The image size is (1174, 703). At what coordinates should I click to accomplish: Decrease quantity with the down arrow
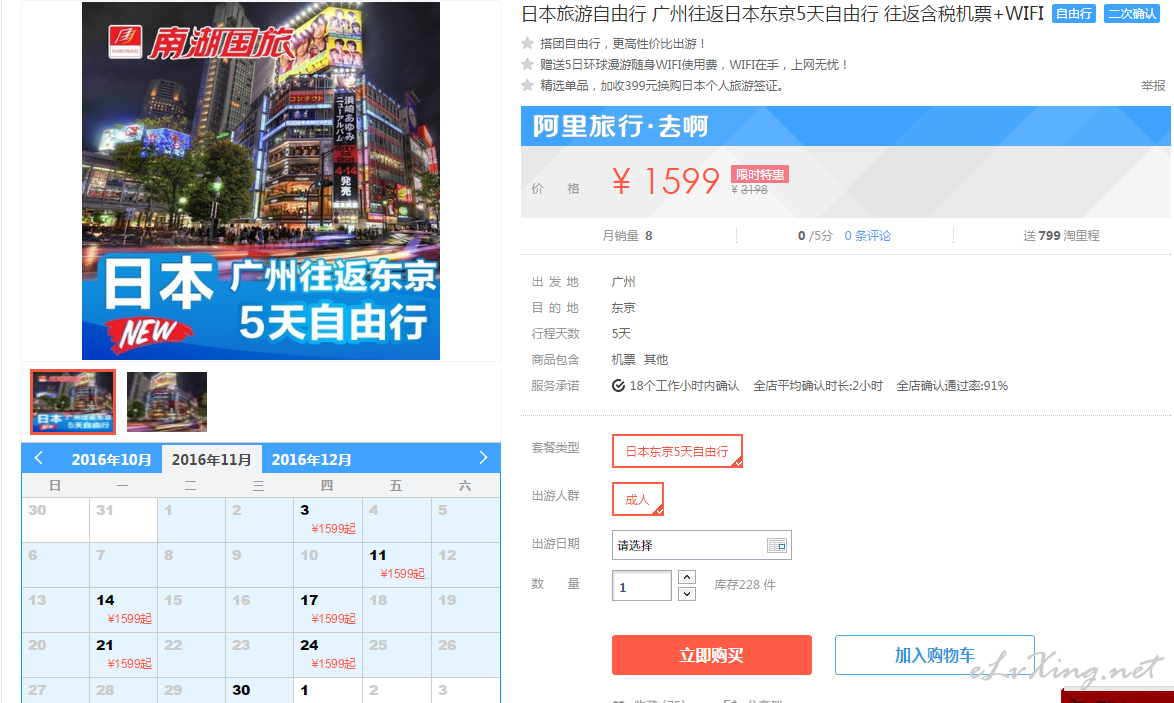click(x=687, y=594)
